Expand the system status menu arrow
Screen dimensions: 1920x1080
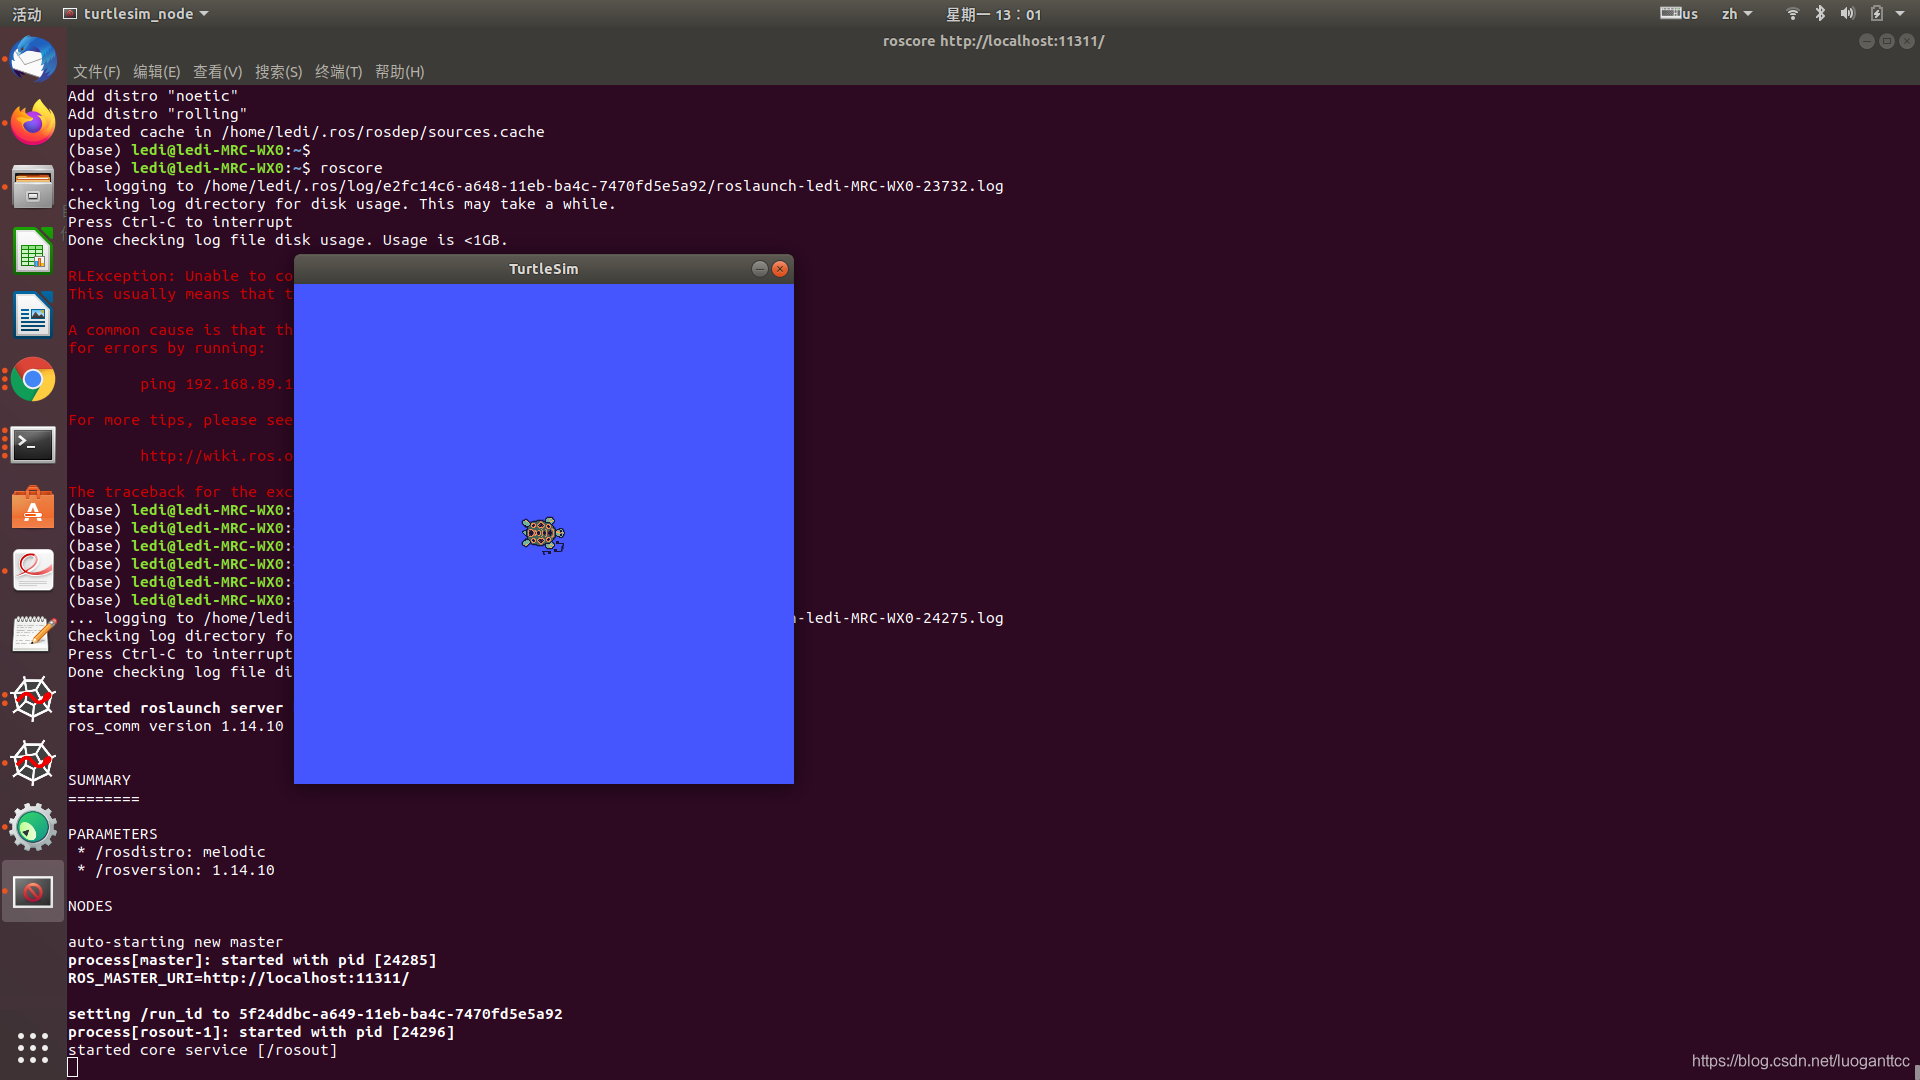click(x=1900, y=14)
